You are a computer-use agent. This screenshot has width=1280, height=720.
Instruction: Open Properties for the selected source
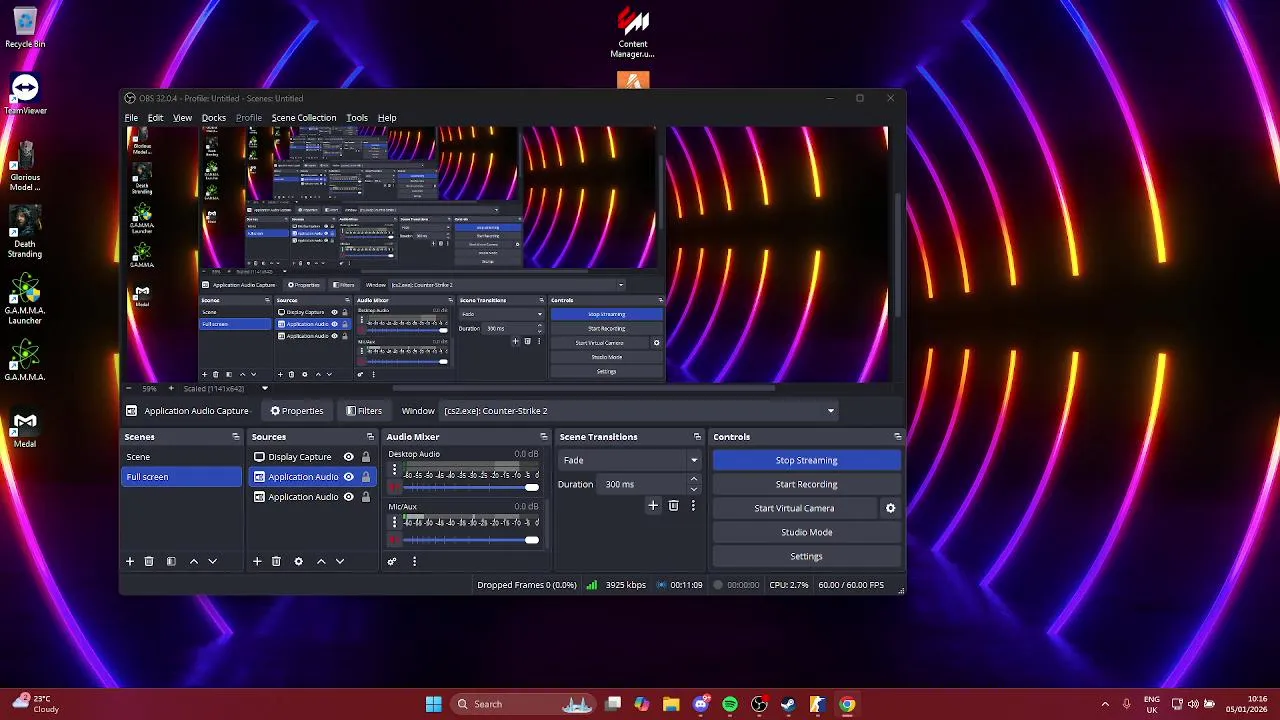(297, 411)
